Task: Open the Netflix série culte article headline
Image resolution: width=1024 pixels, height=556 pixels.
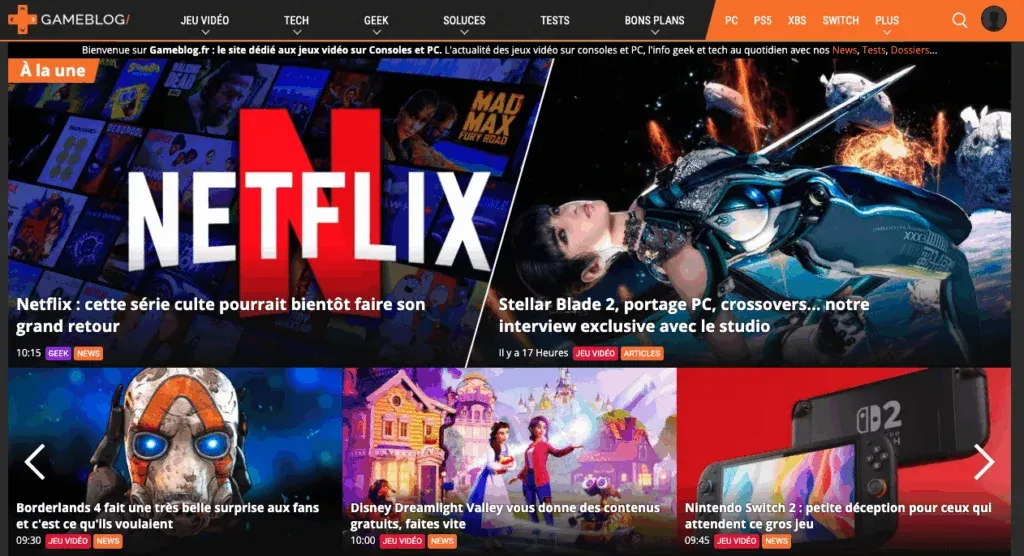Action: pyautogui.click(x=221, y=315)
